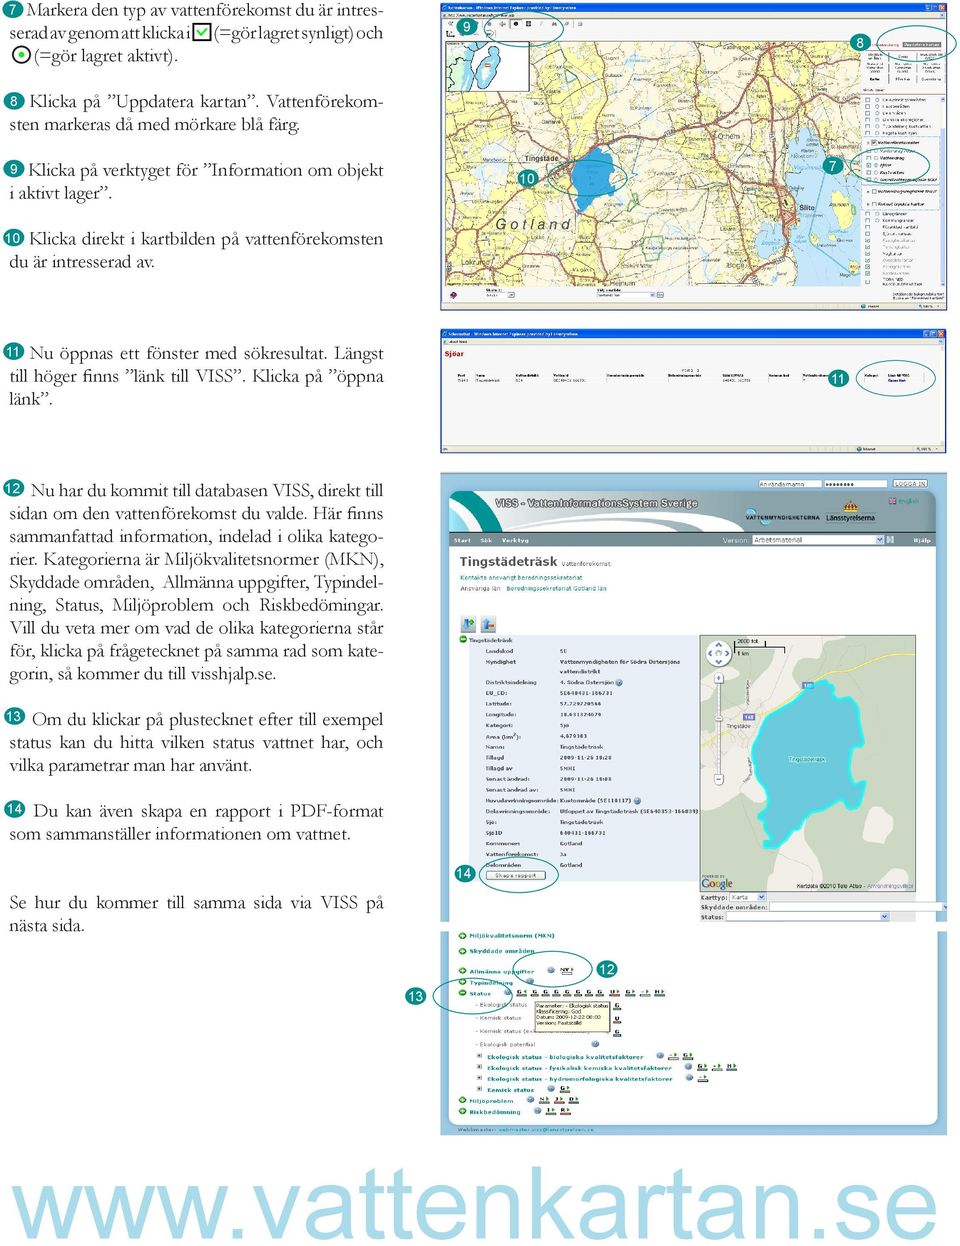Click the help icon next to Ekologisk potential
Image resolution: width=960 pixels, height=1246 pixels.
[595, 1044]
